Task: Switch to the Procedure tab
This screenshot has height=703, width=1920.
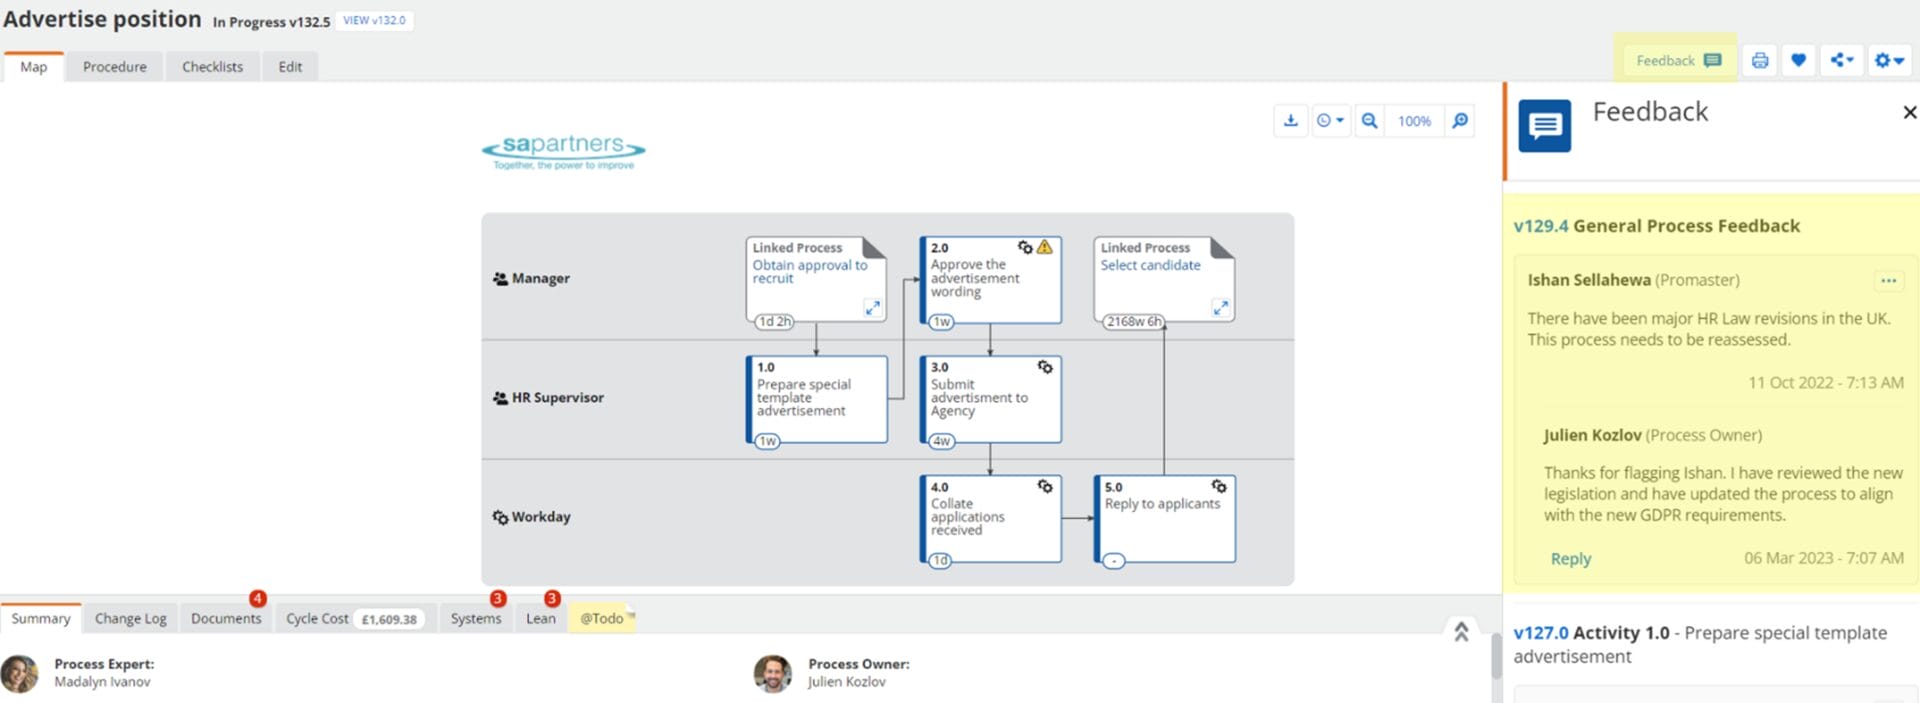Action: pos(114,67)
